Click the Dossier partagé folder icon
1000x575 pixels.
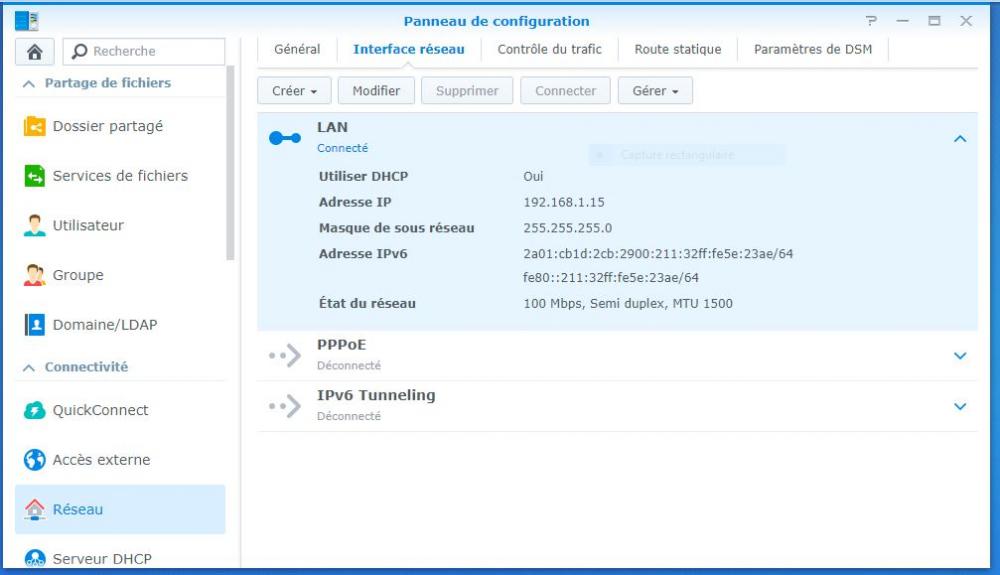34,126
